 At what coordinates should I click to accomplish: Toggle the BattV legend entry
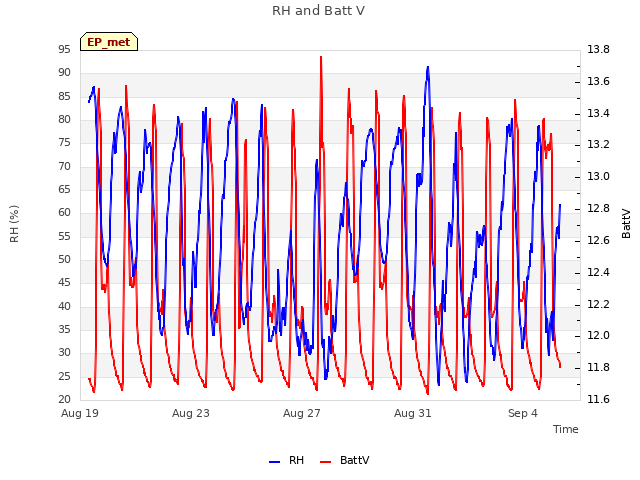pyautogui.click(x=344, y=460)
